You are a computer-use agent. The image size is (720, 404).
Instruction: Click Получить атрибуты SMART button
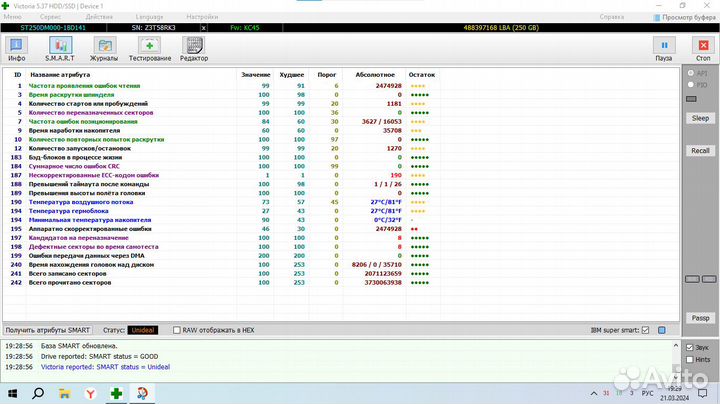pos(48,329)
